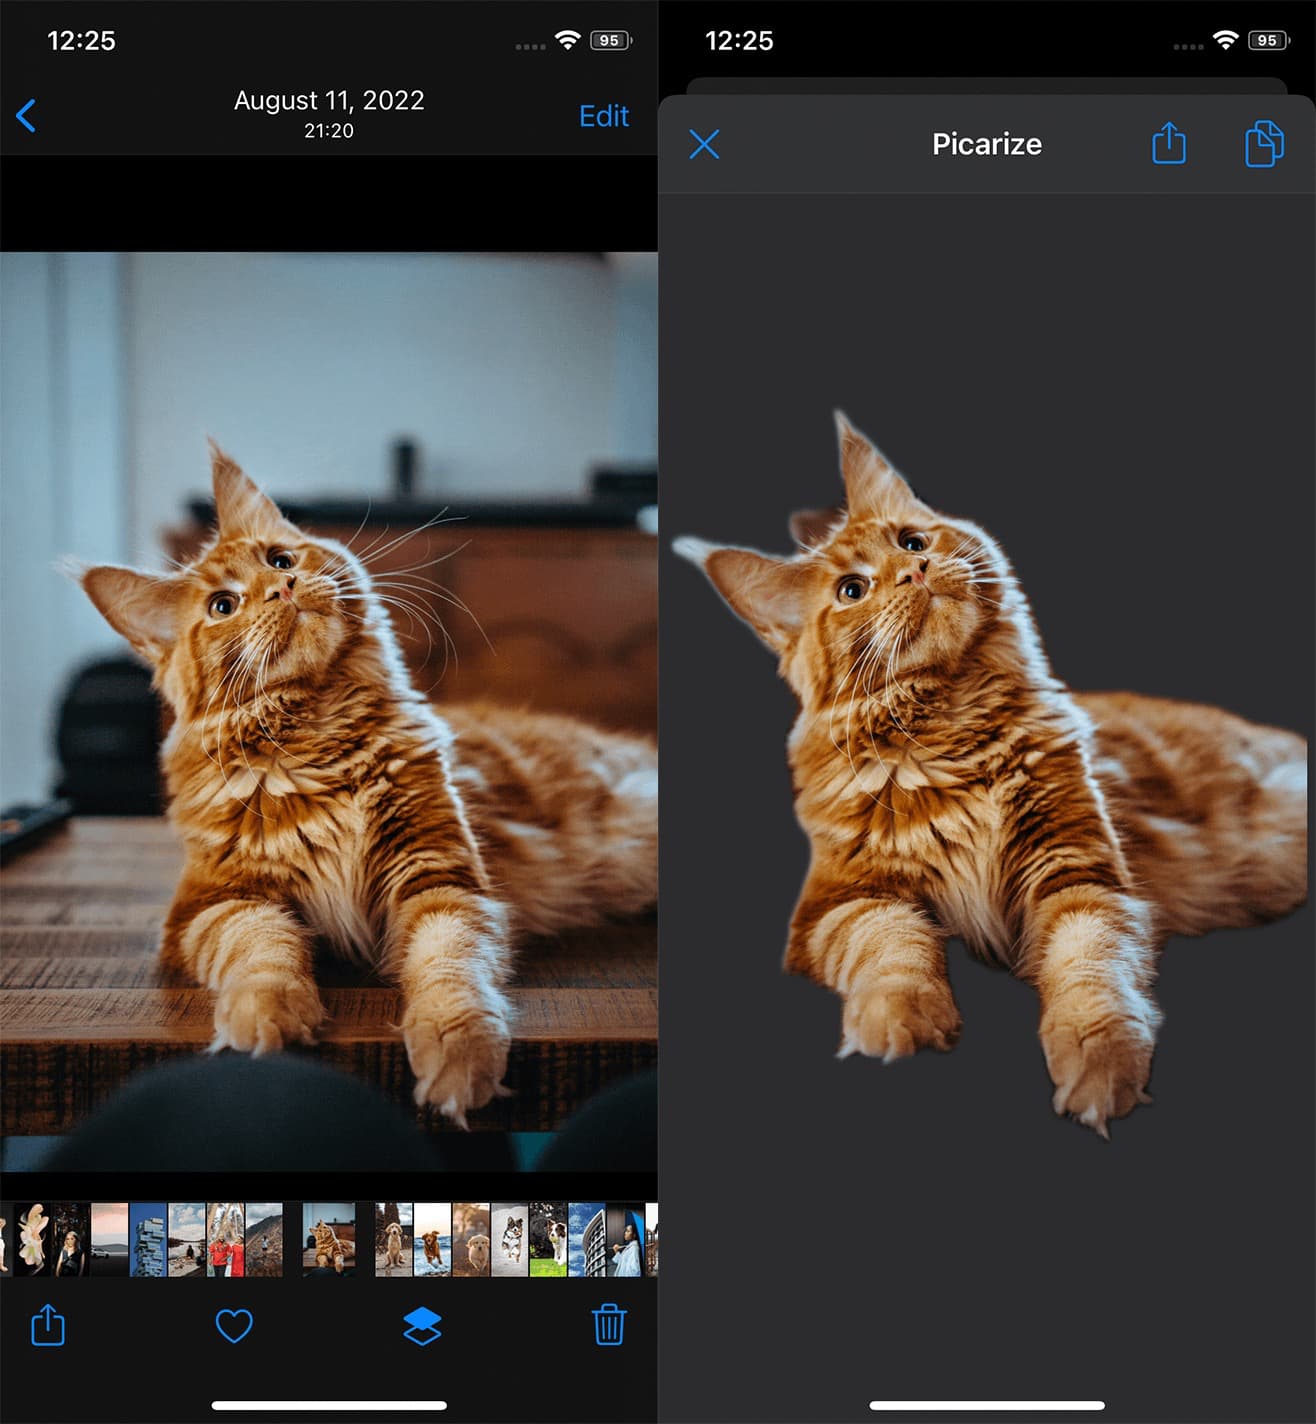Share the cutout from Picarize sheet
1316x1424 pixels.
click(1168, 143)
